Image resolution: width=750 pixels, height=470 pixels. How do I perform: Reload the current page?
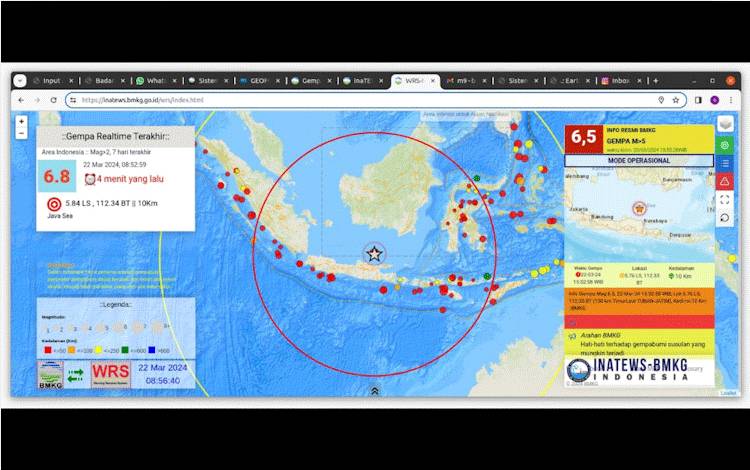click(54, 100)
